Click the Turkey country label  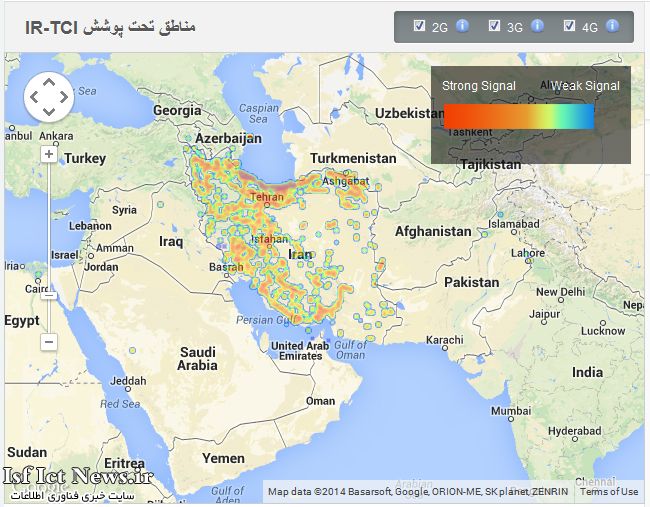[x=85, y=158]
